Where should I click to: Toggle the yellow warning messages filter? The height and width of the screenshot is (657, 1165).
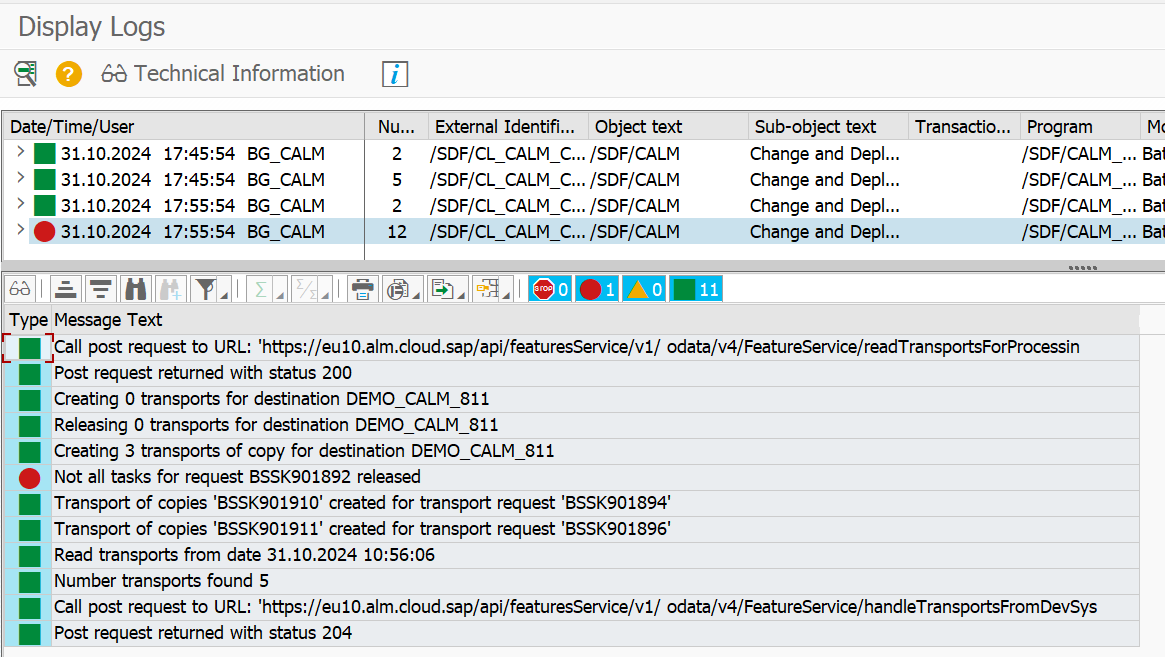point(645,290)
